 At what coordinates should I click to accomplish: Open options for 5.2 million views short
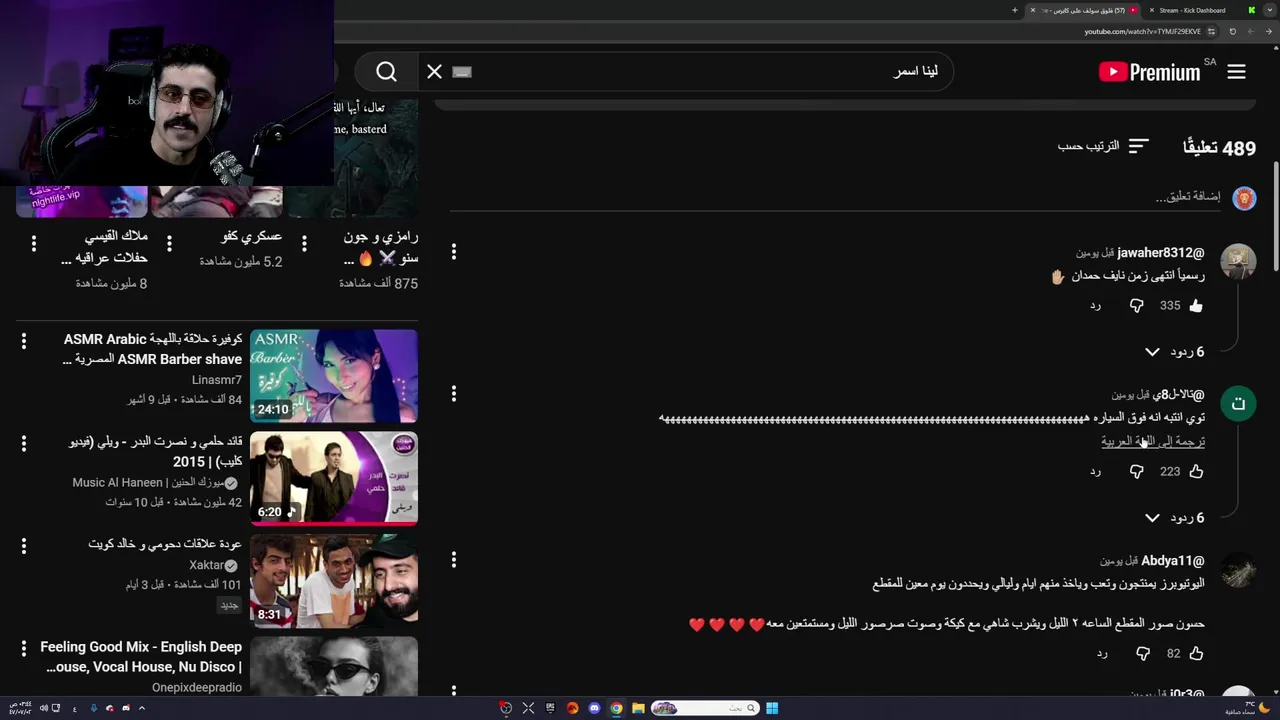(169, 243)
